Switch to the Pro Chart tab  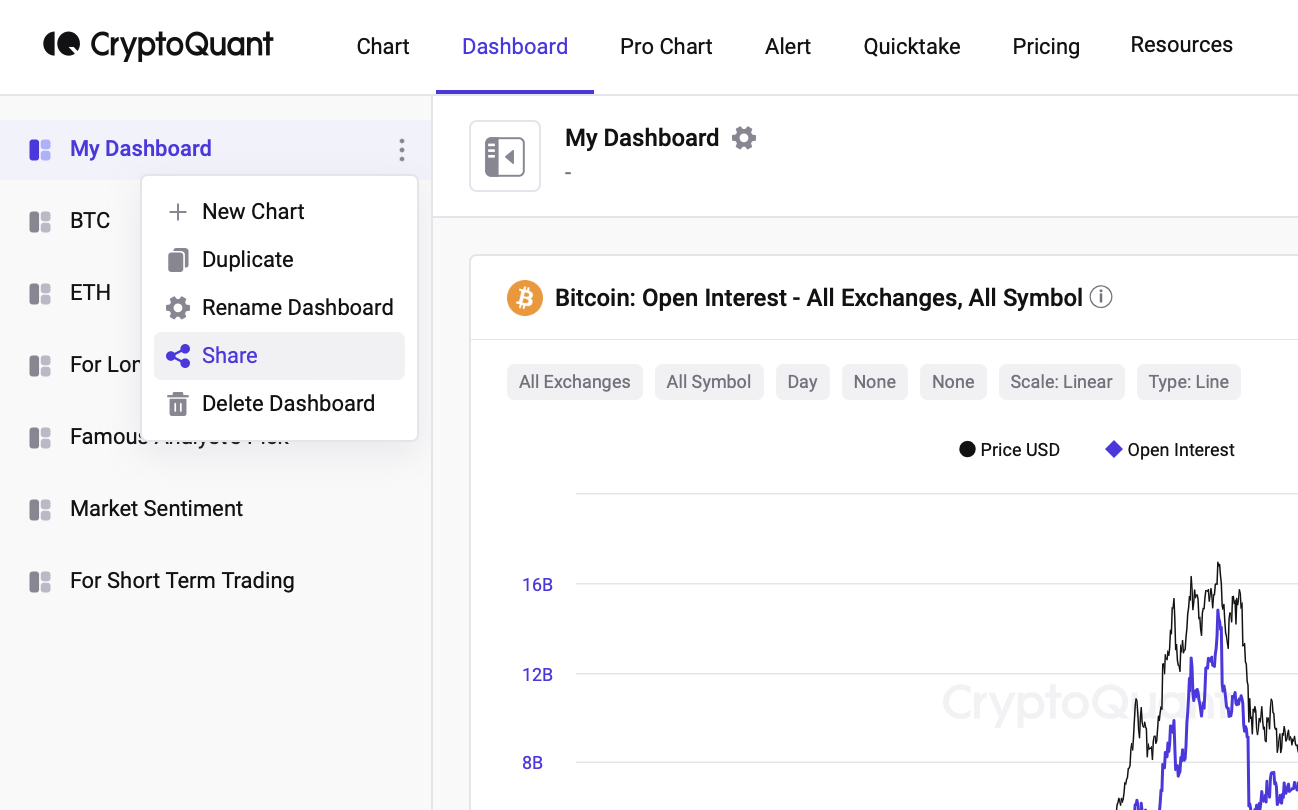coord(666,47)
